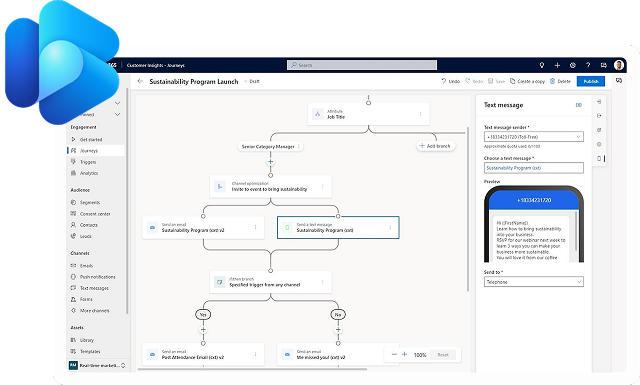Click the plus icon in the top bar
This screenshot has width=640, height=385.
(557, 65)
